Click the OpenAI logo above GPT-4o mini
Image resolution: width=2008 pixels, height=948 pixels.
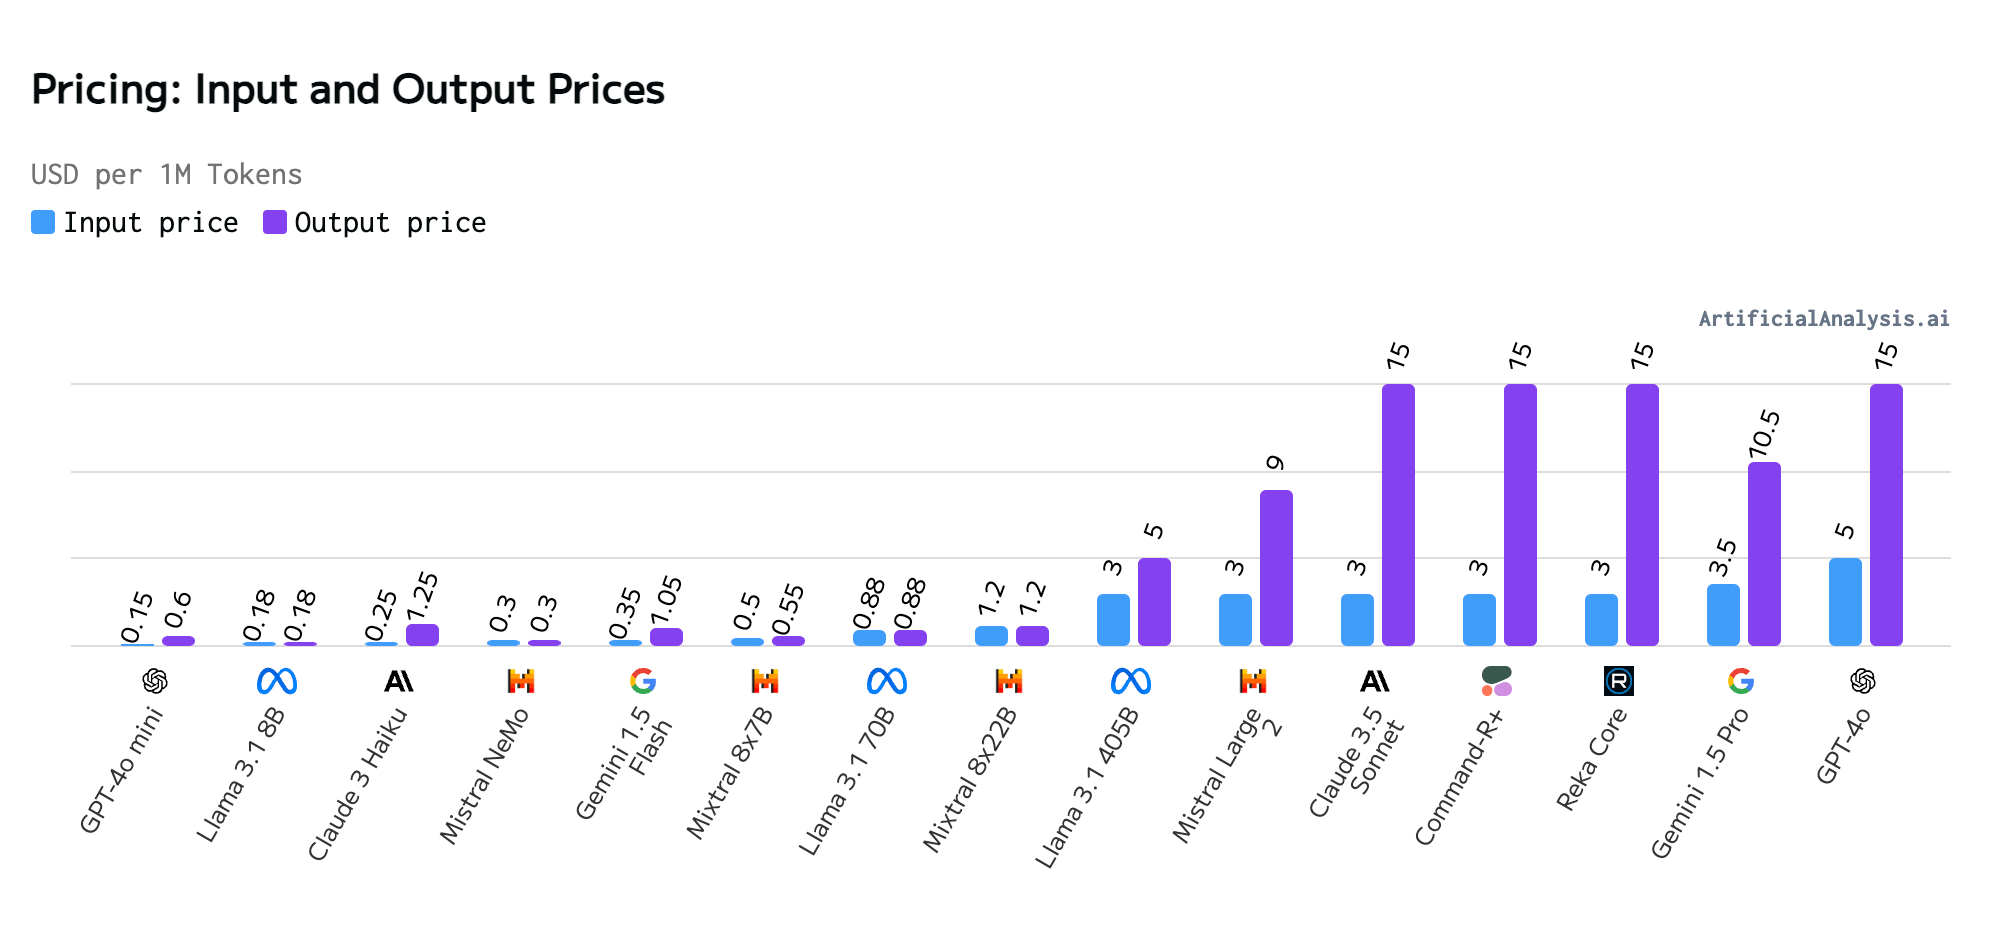tap(155, 681)
